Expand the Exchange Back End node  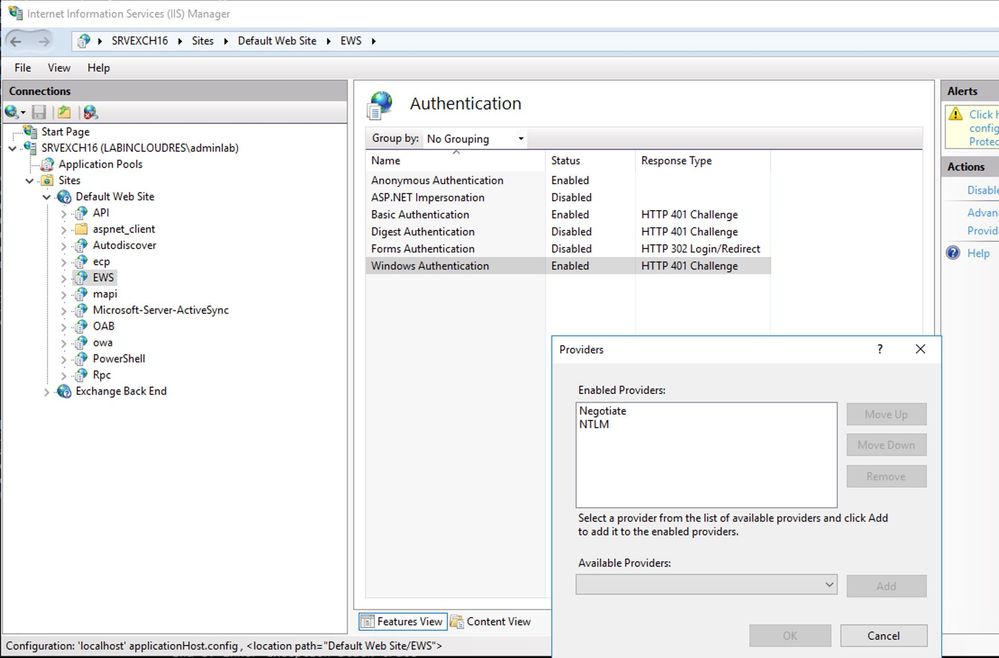[x=47, y=392]
